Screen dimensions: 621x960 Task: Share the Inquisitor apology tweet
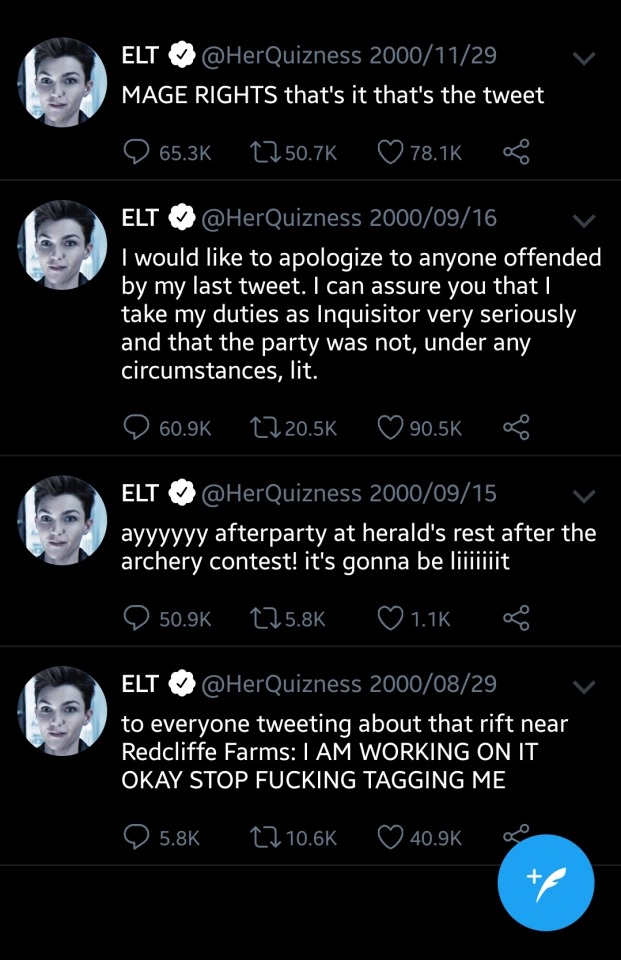tap(515, 427)
